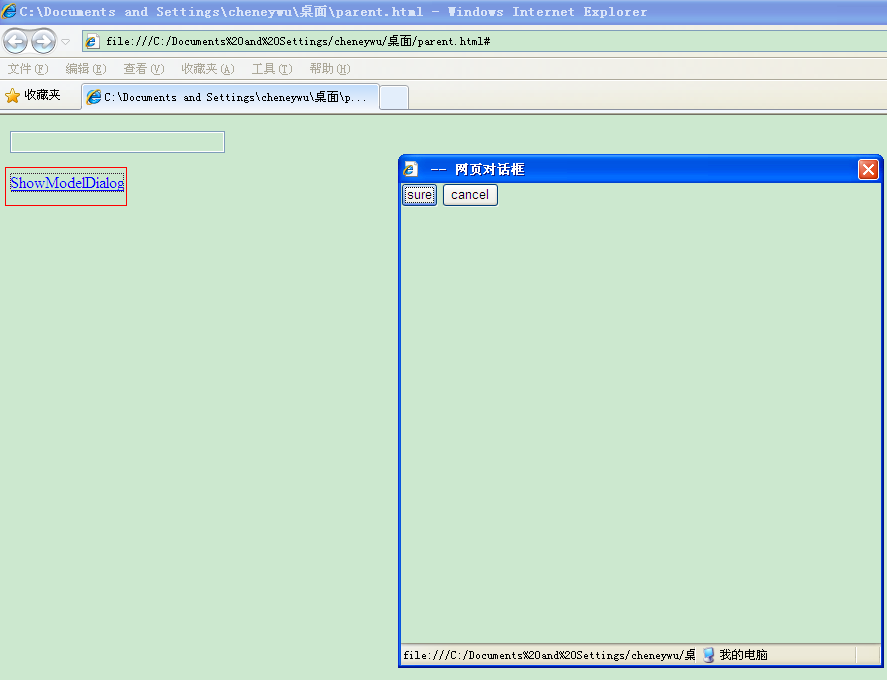
Task: Click the 收藏夹 favorites star icon
Action: click(12, 96)
